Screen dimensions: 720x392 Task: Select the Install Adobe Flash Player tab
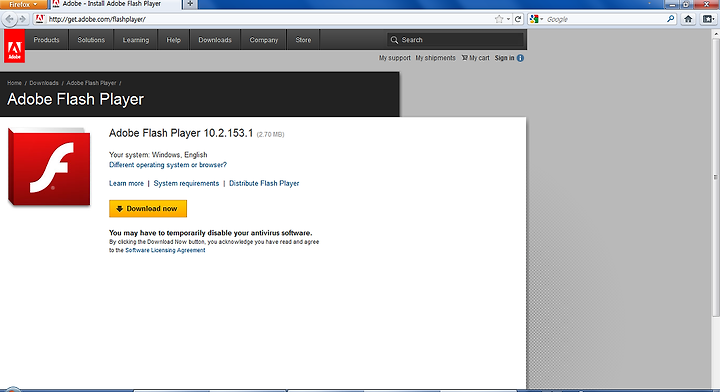point(115,4)
